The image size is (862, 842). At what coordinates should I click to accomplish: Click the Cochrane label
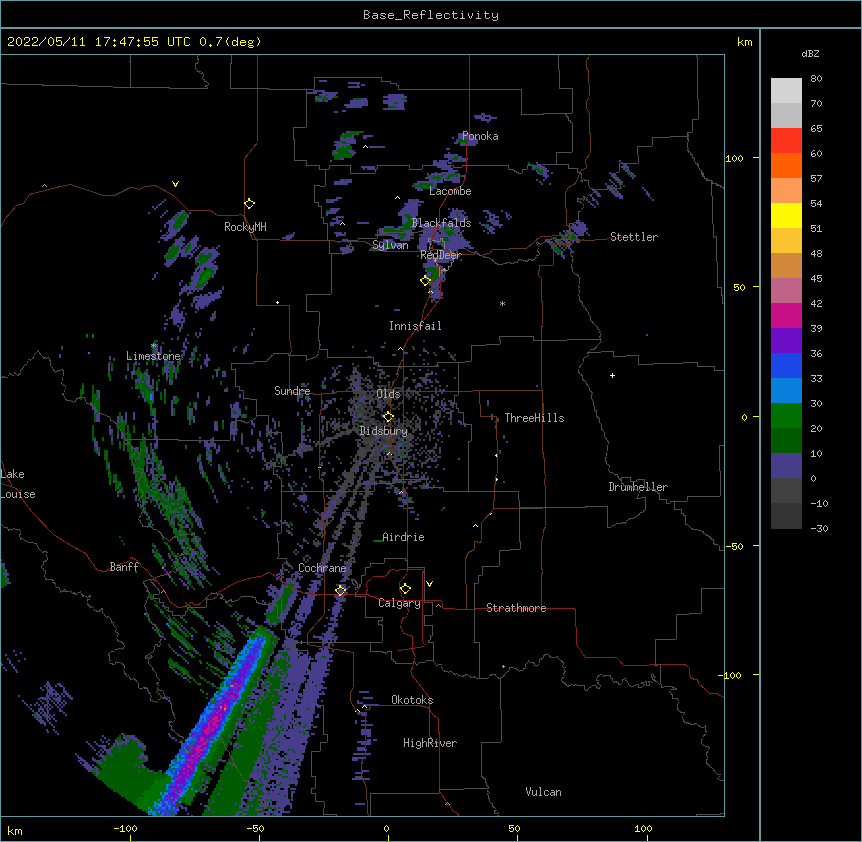[x=322, y=568]
